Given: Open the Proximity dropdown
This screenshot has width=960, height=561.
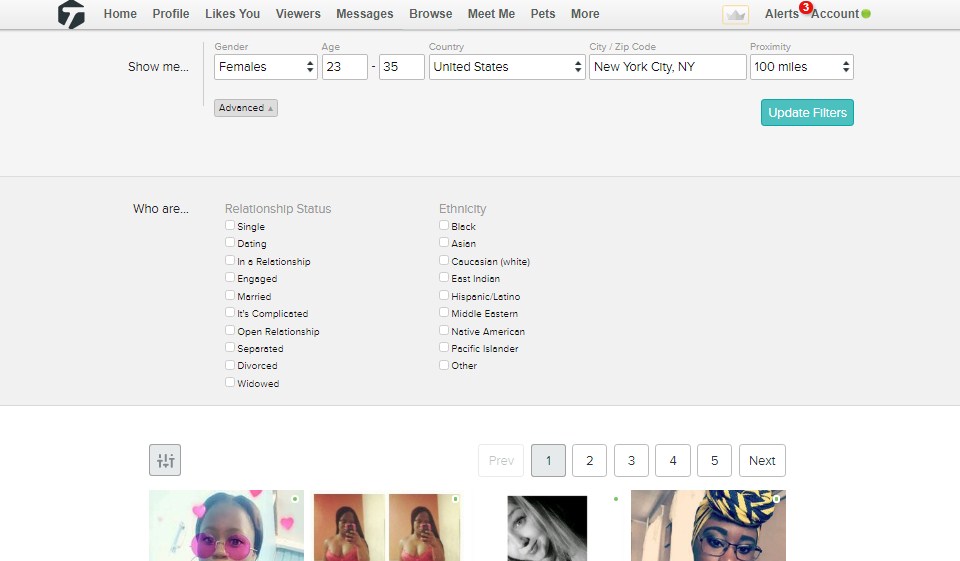Looking at the screenshot, I should tap(802, 67).
